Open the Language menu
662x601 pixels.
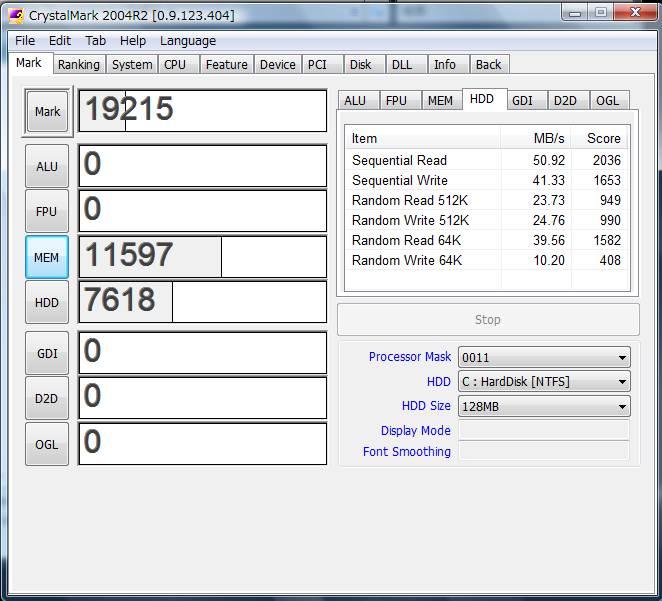187,41
